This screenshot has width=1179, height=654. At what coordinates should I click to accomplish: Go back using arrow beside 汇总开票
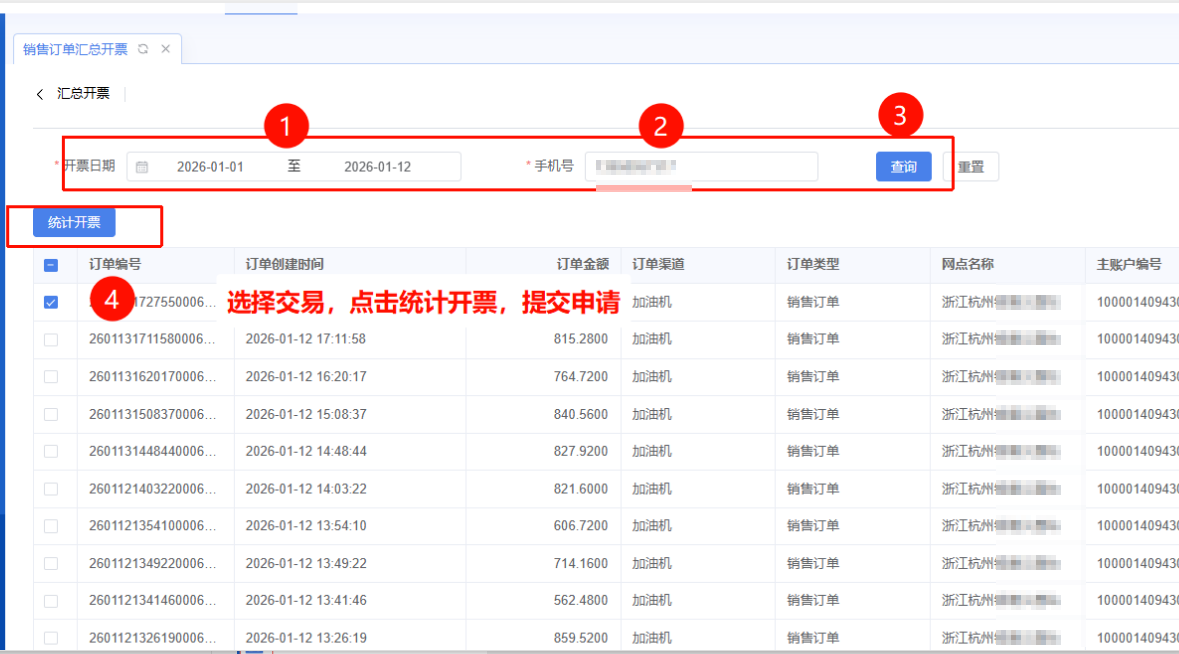(40, 94)
